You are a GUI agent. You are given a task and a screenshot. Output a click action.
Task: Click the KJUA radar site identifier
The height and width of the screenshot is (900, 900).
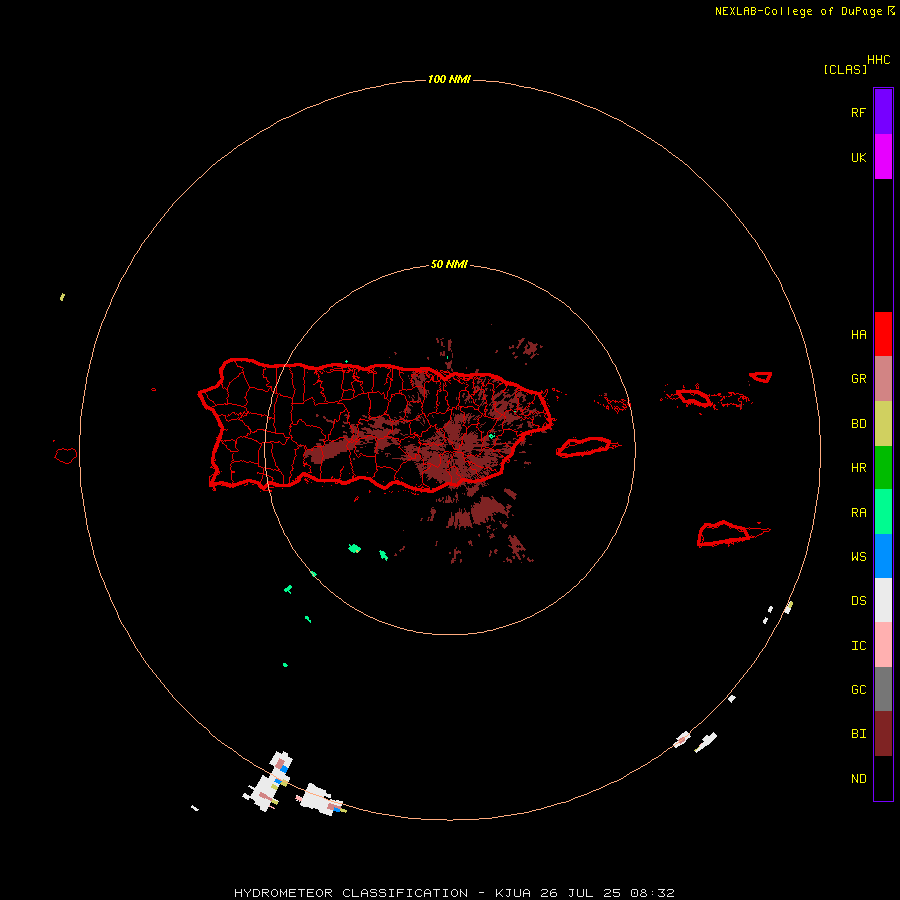coord(513,893)
